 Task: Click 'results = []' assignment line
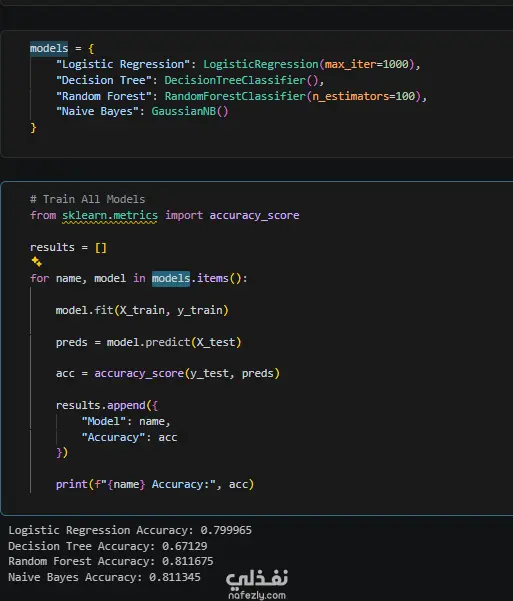point(68,247)
